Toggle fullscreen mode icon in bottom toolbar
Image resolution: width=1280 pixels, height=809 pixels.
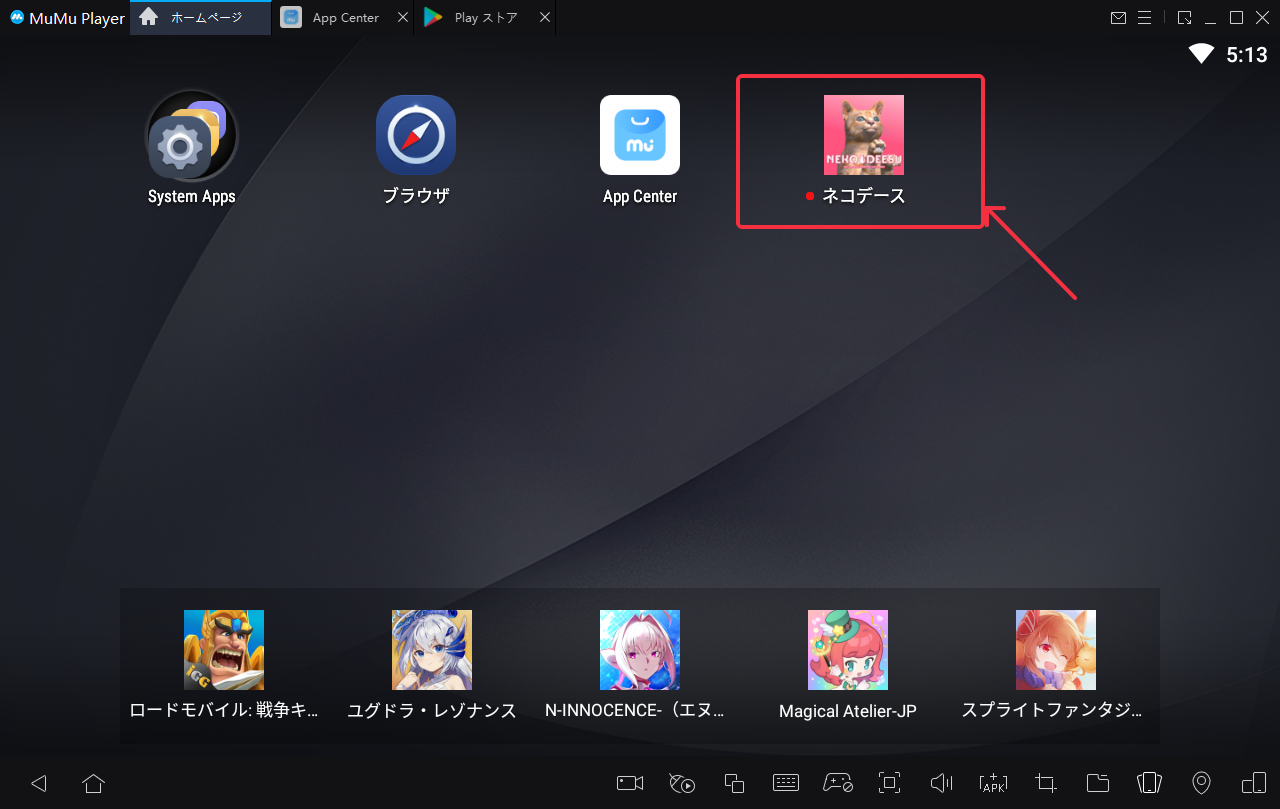click(889, 783)
